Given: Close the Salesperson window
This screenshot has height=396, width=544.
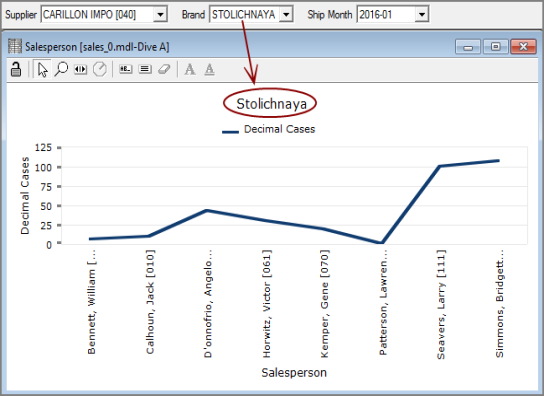Looking at the screenshot, I should (x=524, y=47).
